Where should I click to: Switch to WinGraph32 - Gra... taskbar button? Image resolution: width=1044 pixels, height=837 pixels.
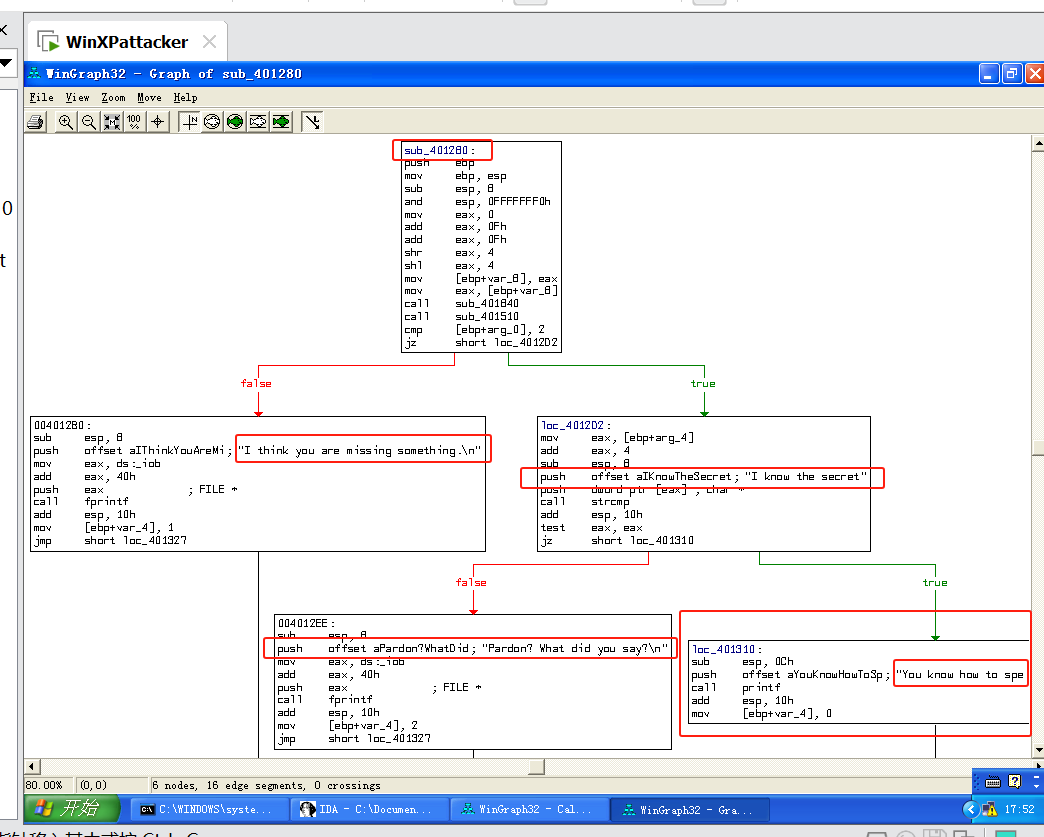point(690,810)
